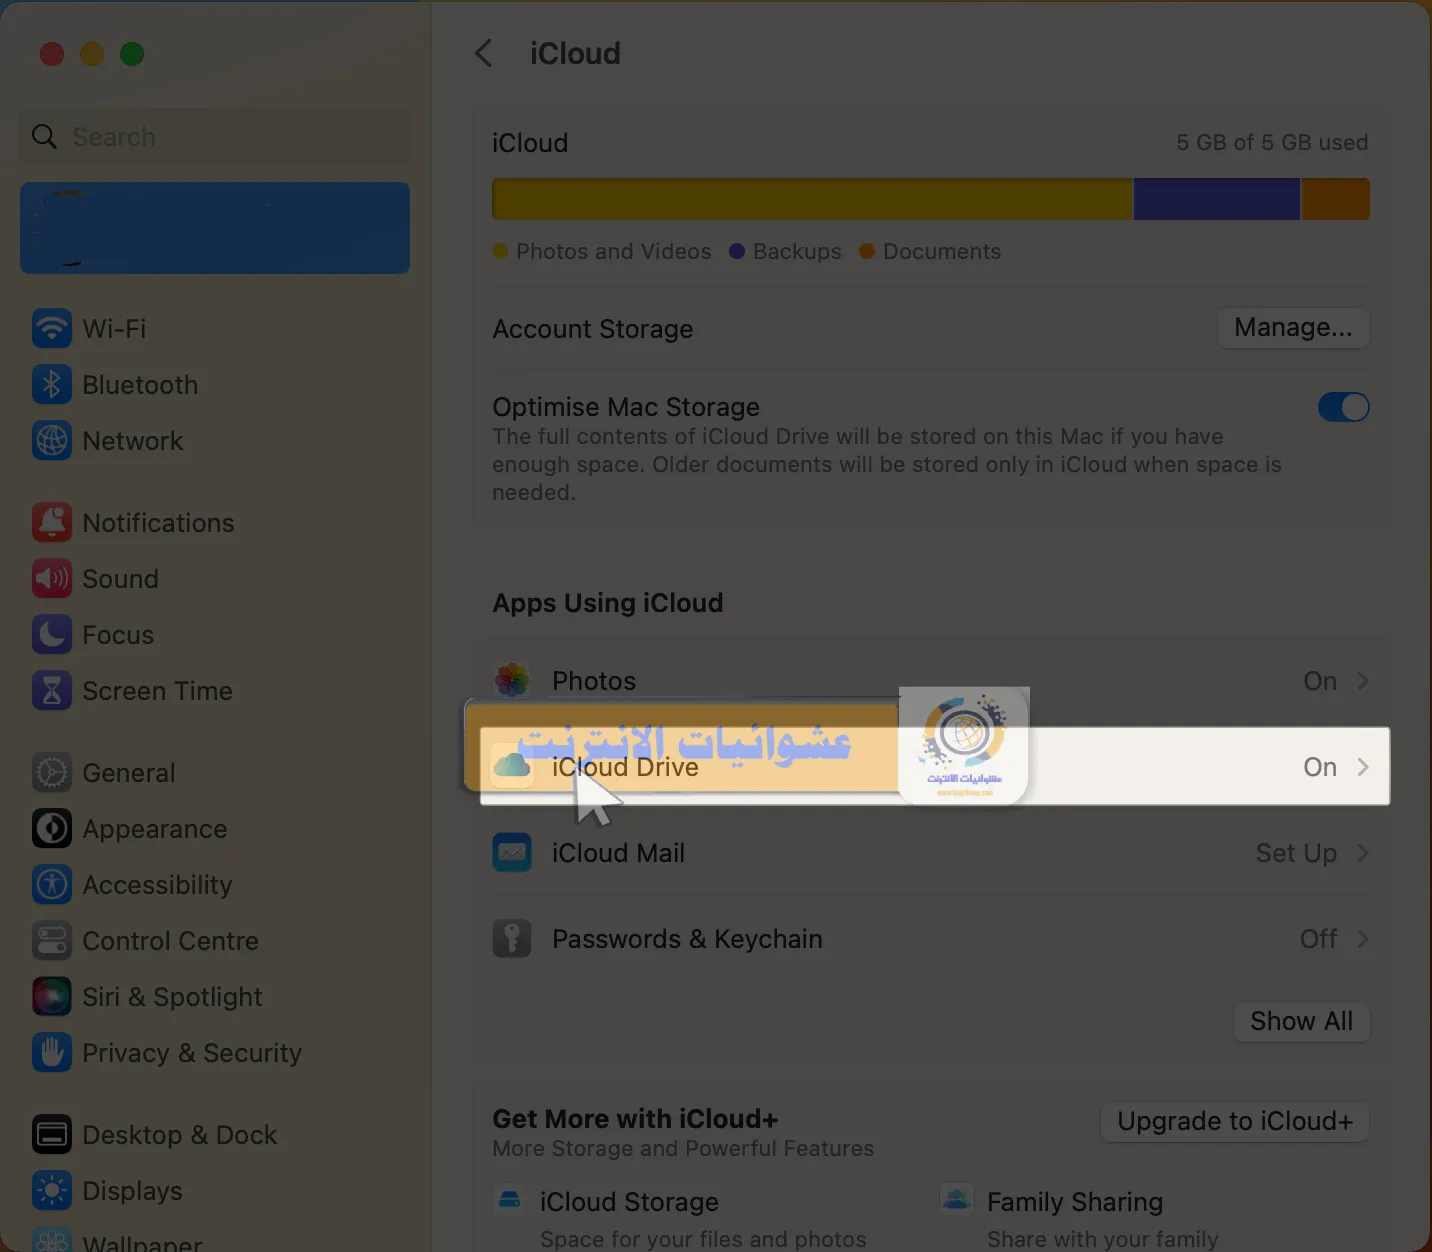Click the Bluetooth icon in sidebar
The height and width of the screenshot is (1252, 1432).
52,384
